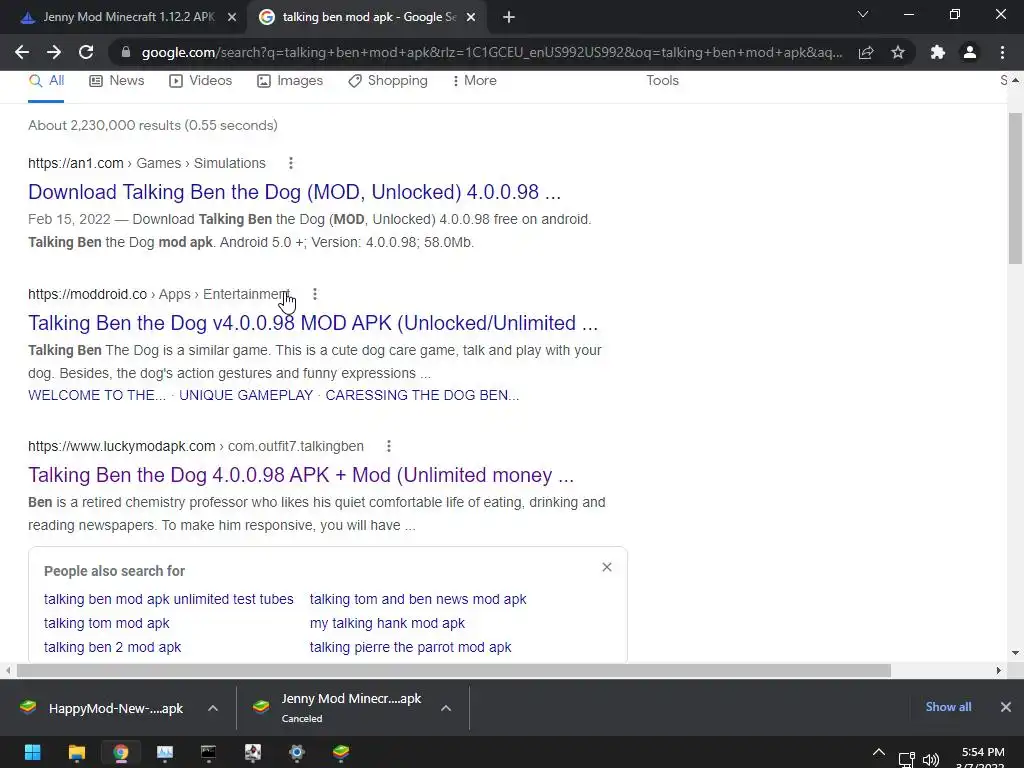Open HappyMod-New apk download item
This screenshot has width=1024, height=768.
point(104,709)
